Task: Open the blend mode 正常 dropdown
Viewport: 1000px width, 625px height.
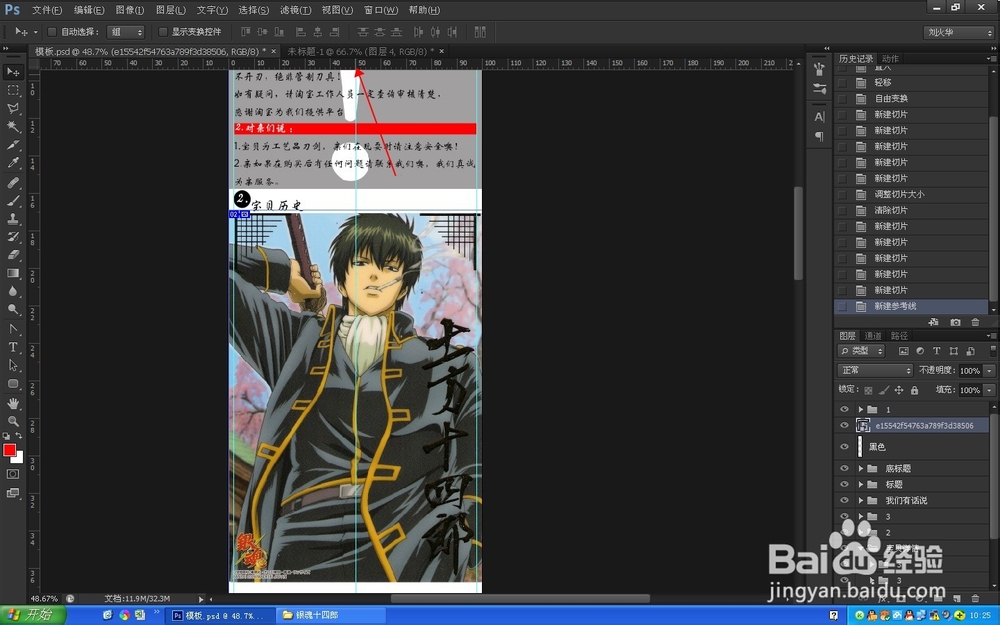Action: point(875,371)
